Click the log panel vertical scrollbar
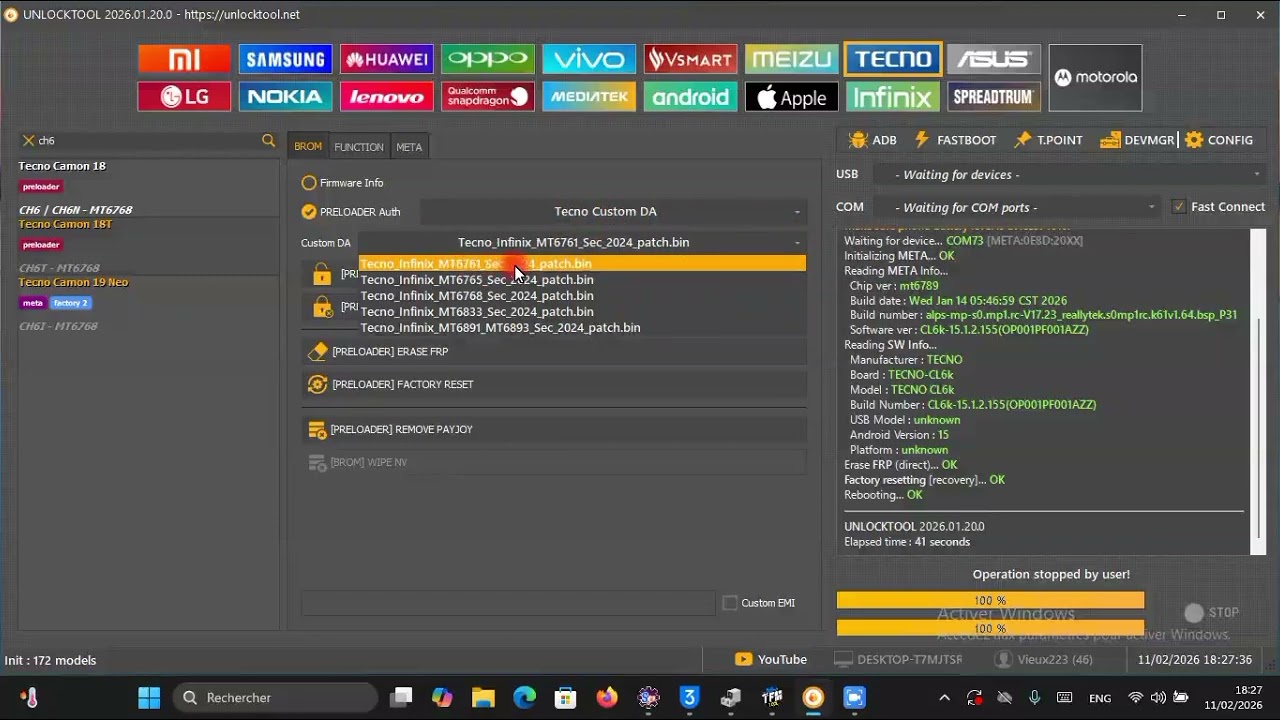The height and width of the screenshot is (720, 1280). coord(1258,390)
